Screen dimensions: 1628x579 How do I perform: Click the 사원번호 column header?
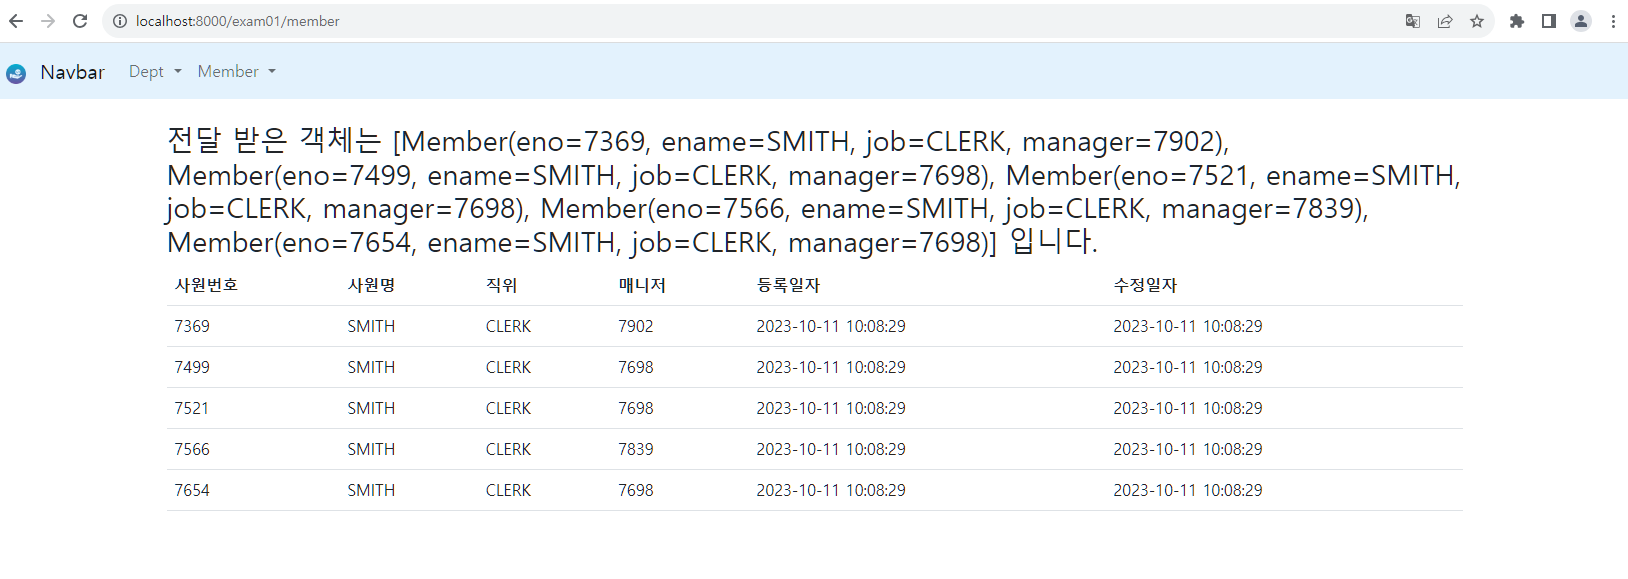click(206, 285)
